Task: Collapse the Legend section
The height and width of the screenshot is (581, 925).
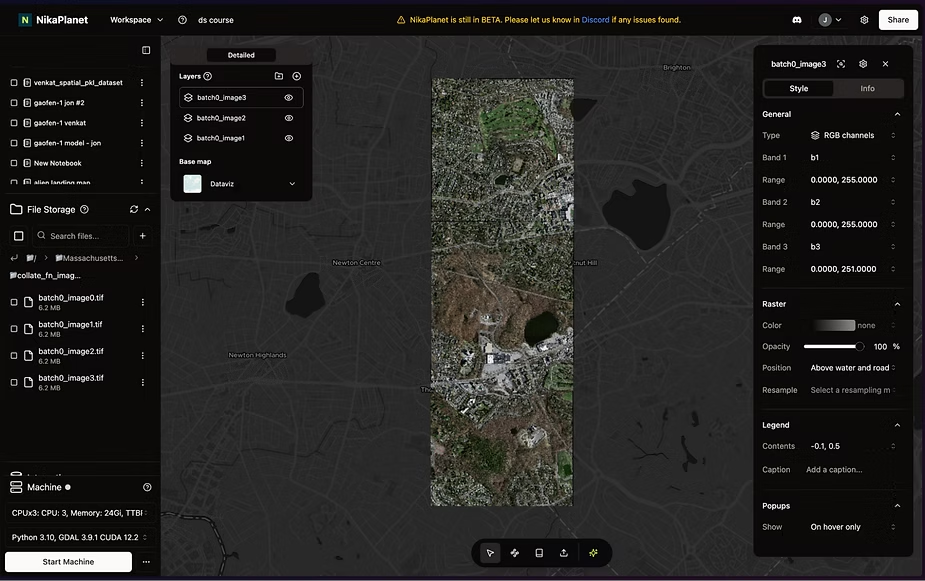Action: point(897,425)
